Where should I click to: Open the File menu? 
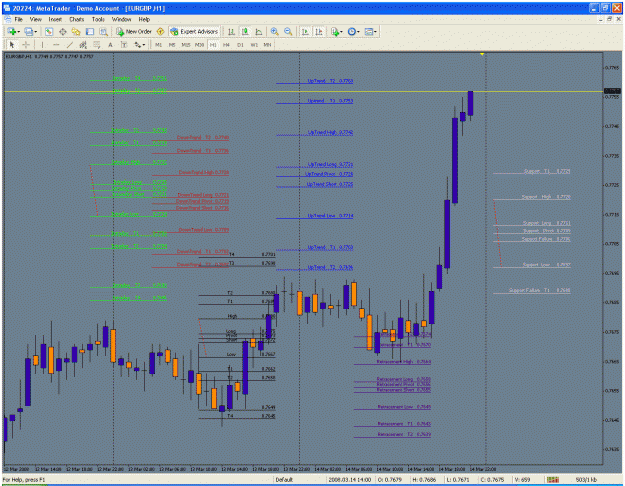(19, 19)
